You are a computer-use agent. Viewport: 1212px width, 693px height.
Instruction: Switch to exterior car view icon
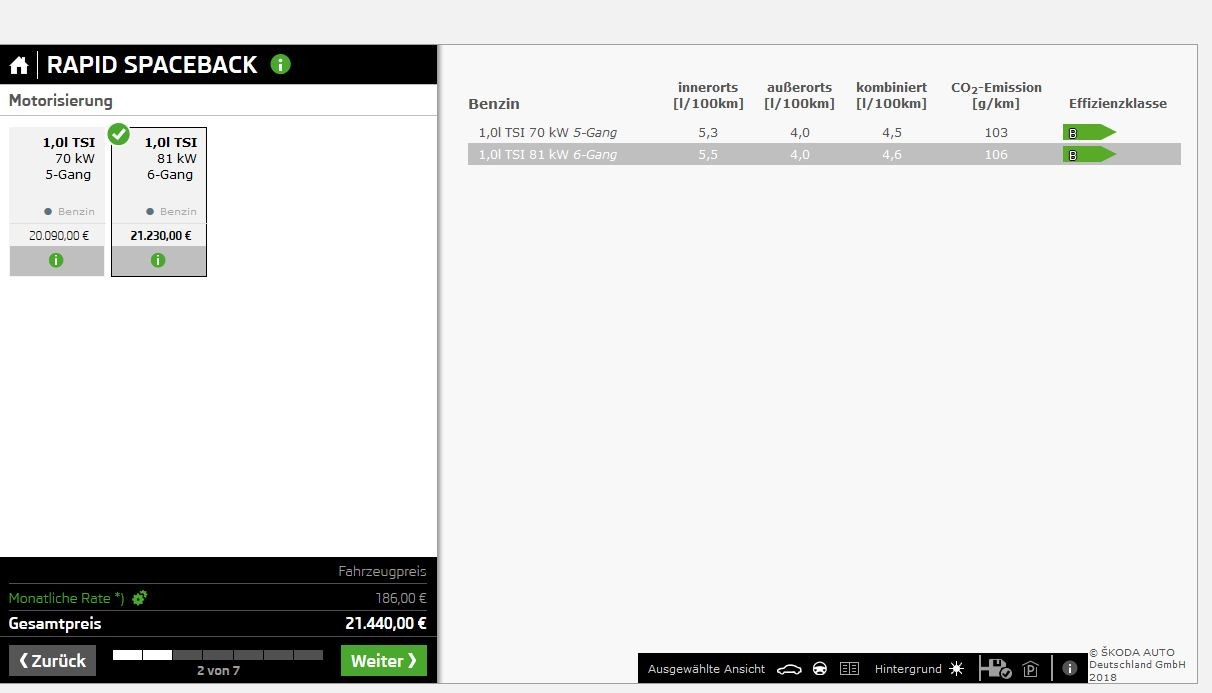(789, 669)
